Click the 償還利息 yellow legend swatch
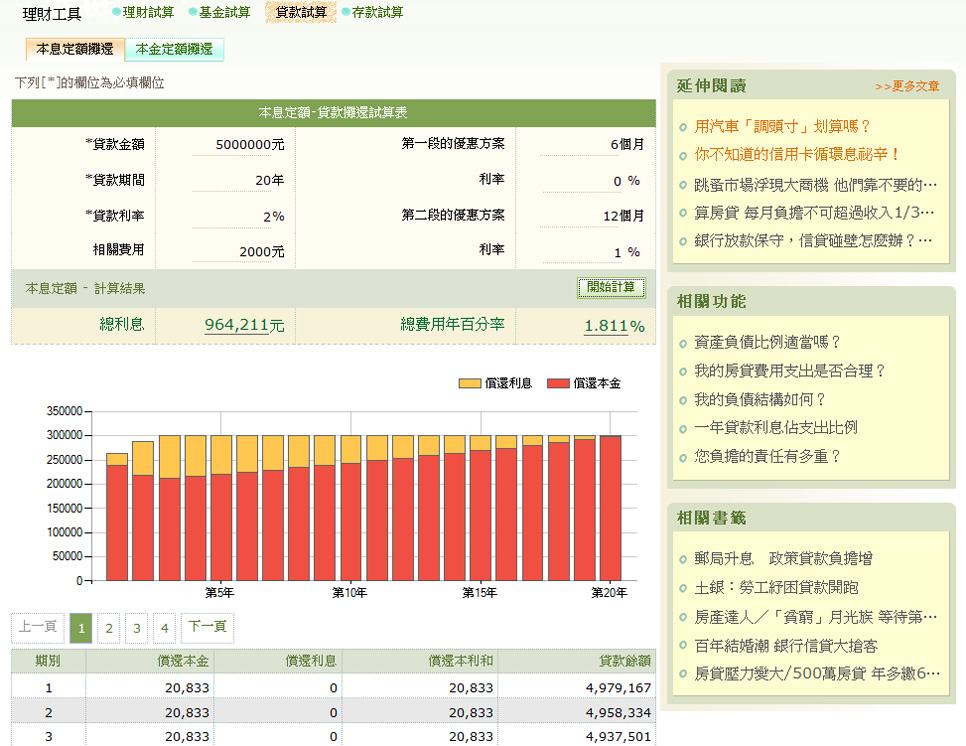The width and height of the screenshot is (966, 746). click(x=469, y=384)
